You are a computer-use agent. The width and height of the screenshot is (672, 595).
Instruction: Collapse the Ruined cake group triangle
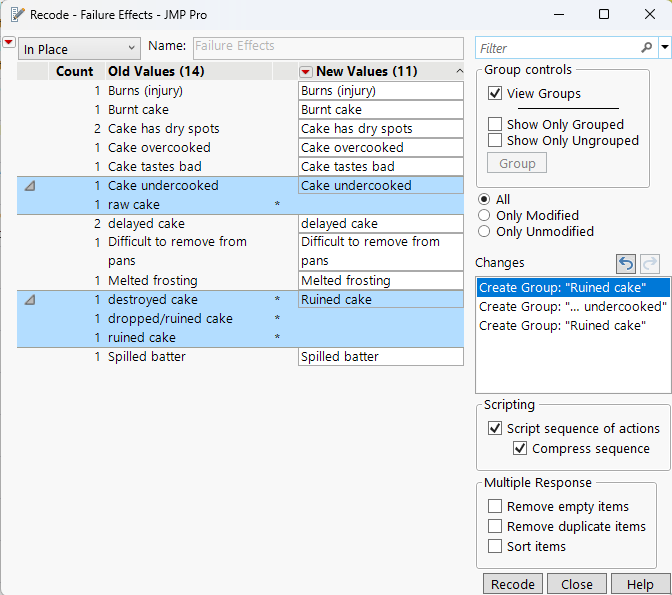click(30, 300)
